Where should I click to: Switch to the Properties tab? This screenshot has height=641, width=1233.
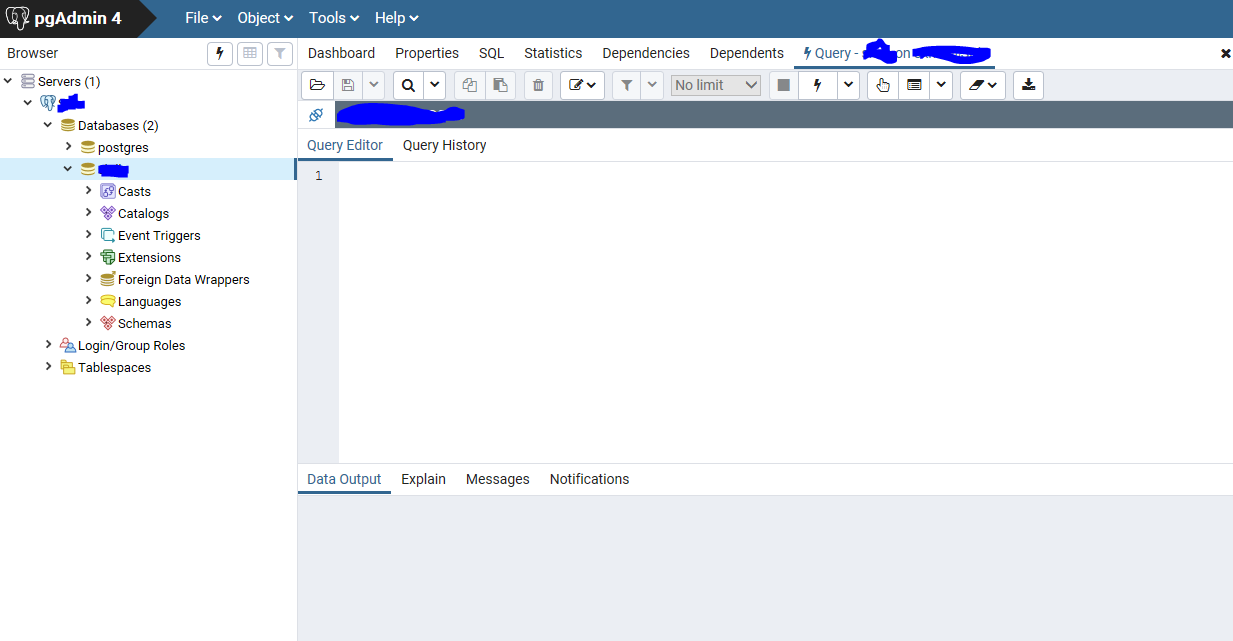[x=427, y=53]
